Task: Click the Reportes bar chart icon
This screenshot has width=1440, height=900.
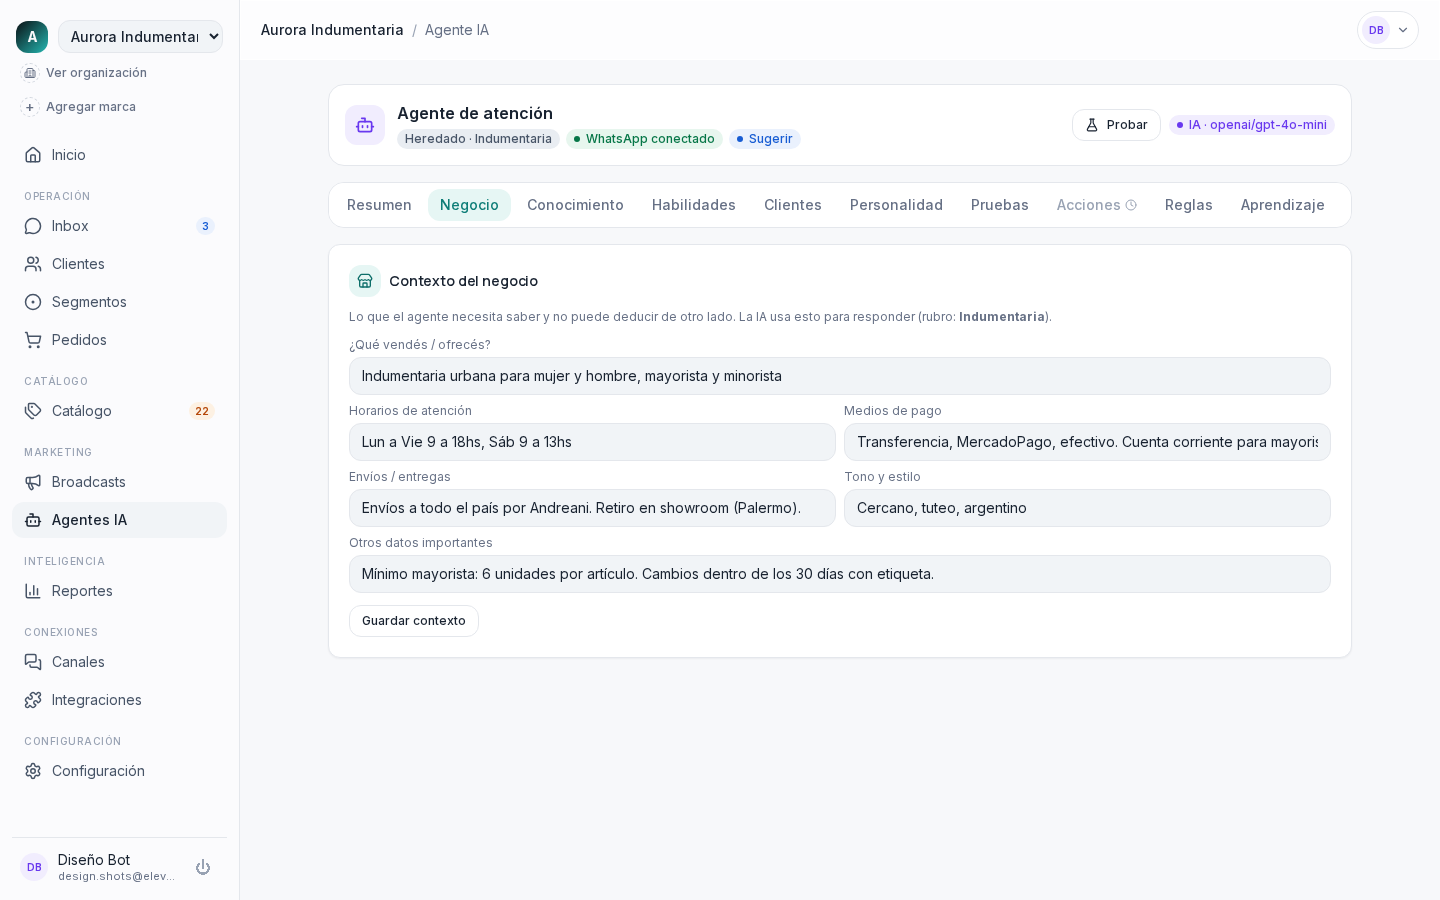Action: pyautogui.click(x=33, y=591)
